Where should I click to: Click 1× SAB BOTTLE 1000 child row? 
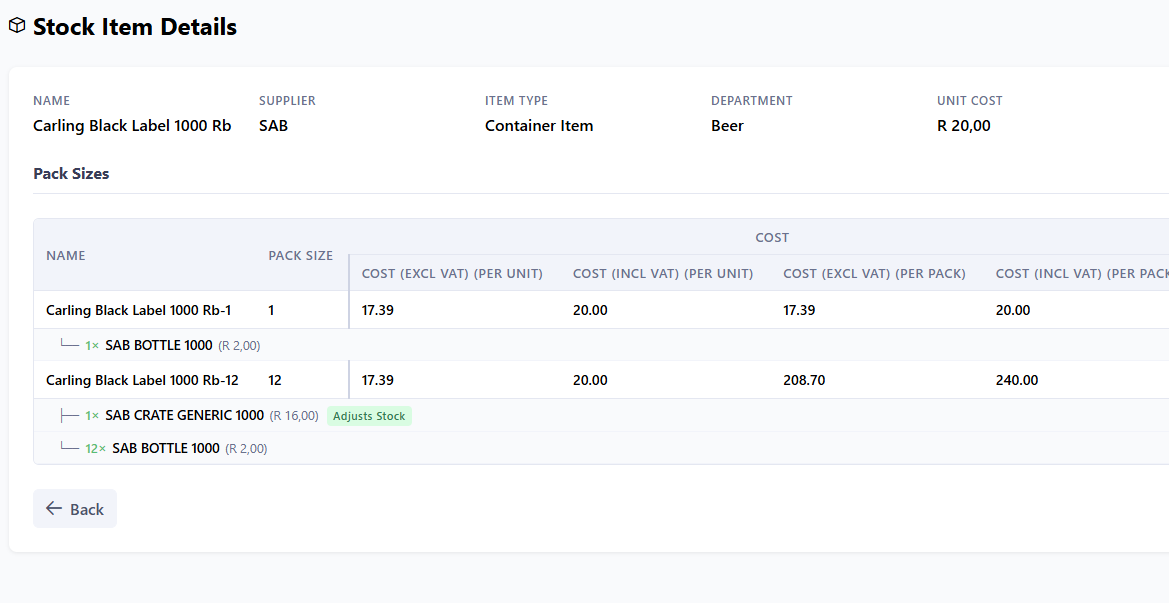[601, 345]
